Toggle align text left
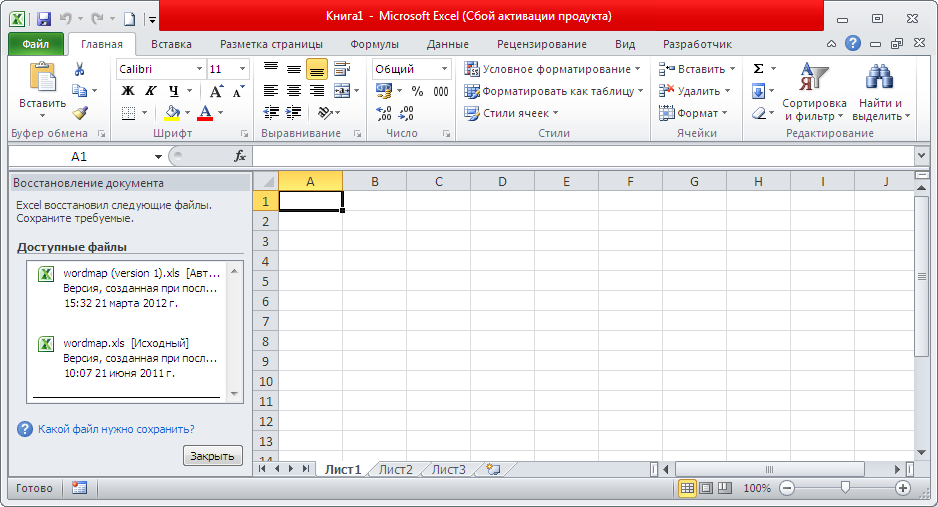 (x=271, y=91)
